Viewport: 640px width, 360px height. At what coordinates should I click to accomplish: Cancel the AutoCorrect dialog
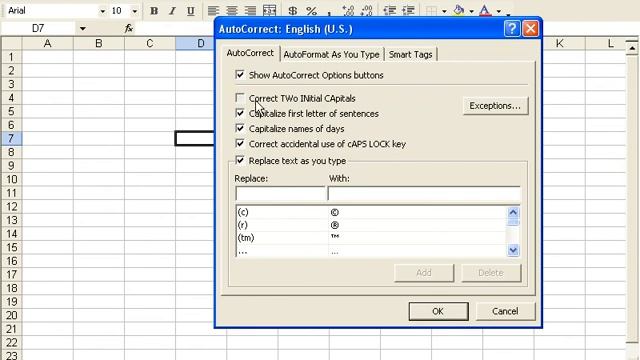coord(505,311)
